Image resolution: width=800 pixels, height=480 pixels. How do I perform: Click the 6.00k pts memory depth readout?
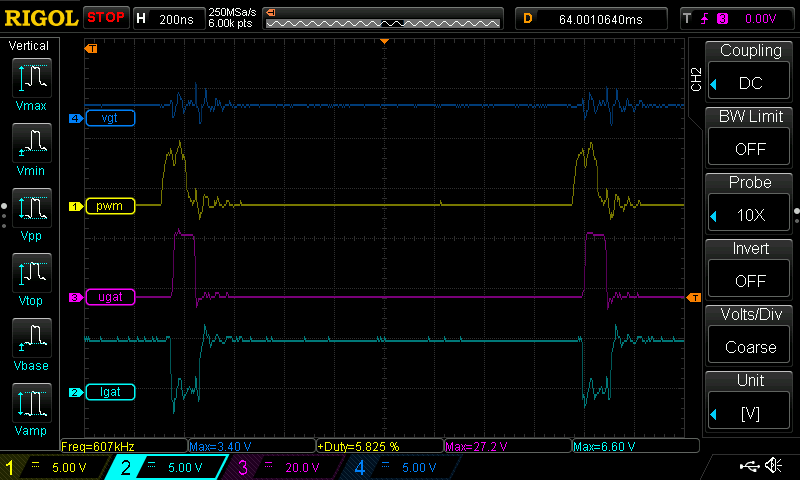point(230,23)
